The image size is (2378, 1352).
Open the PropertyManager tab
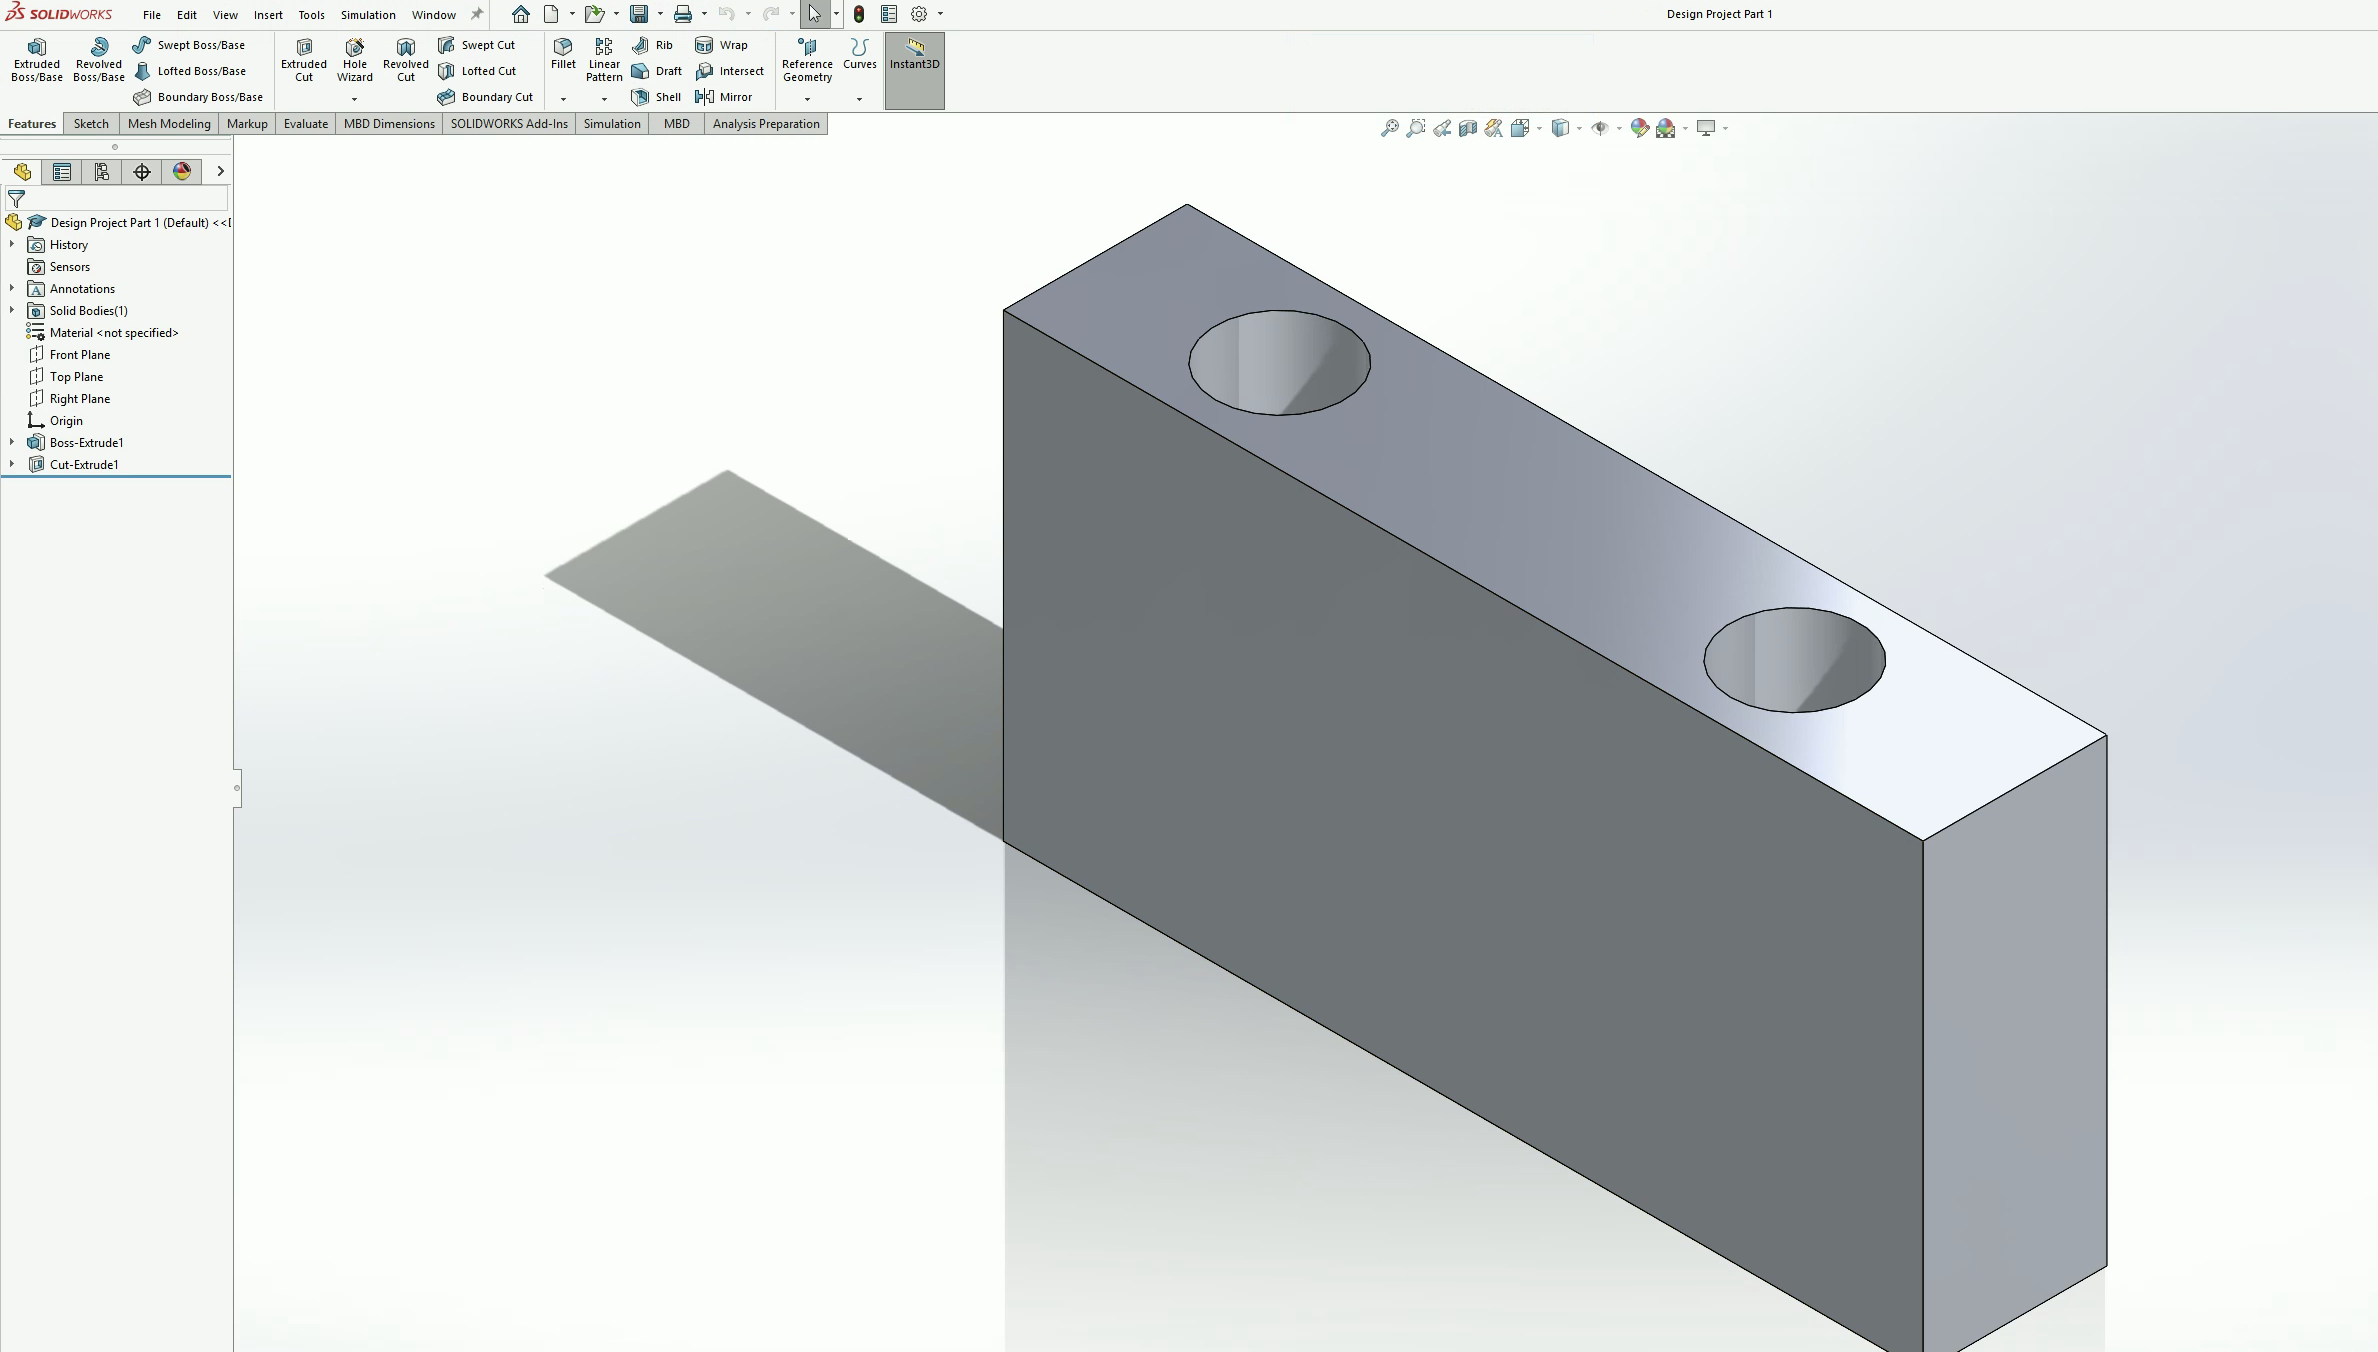click(62, 172)
